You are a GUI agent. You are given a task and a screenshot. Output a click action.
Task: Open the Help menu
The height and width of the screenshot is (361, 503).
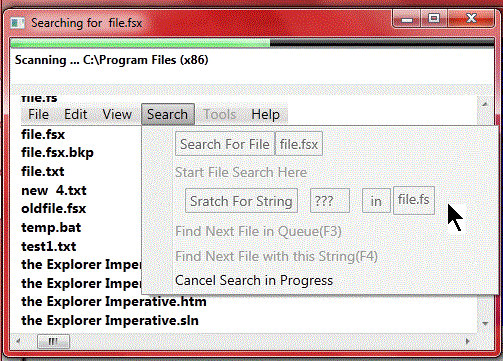click(x=265, y=115)
